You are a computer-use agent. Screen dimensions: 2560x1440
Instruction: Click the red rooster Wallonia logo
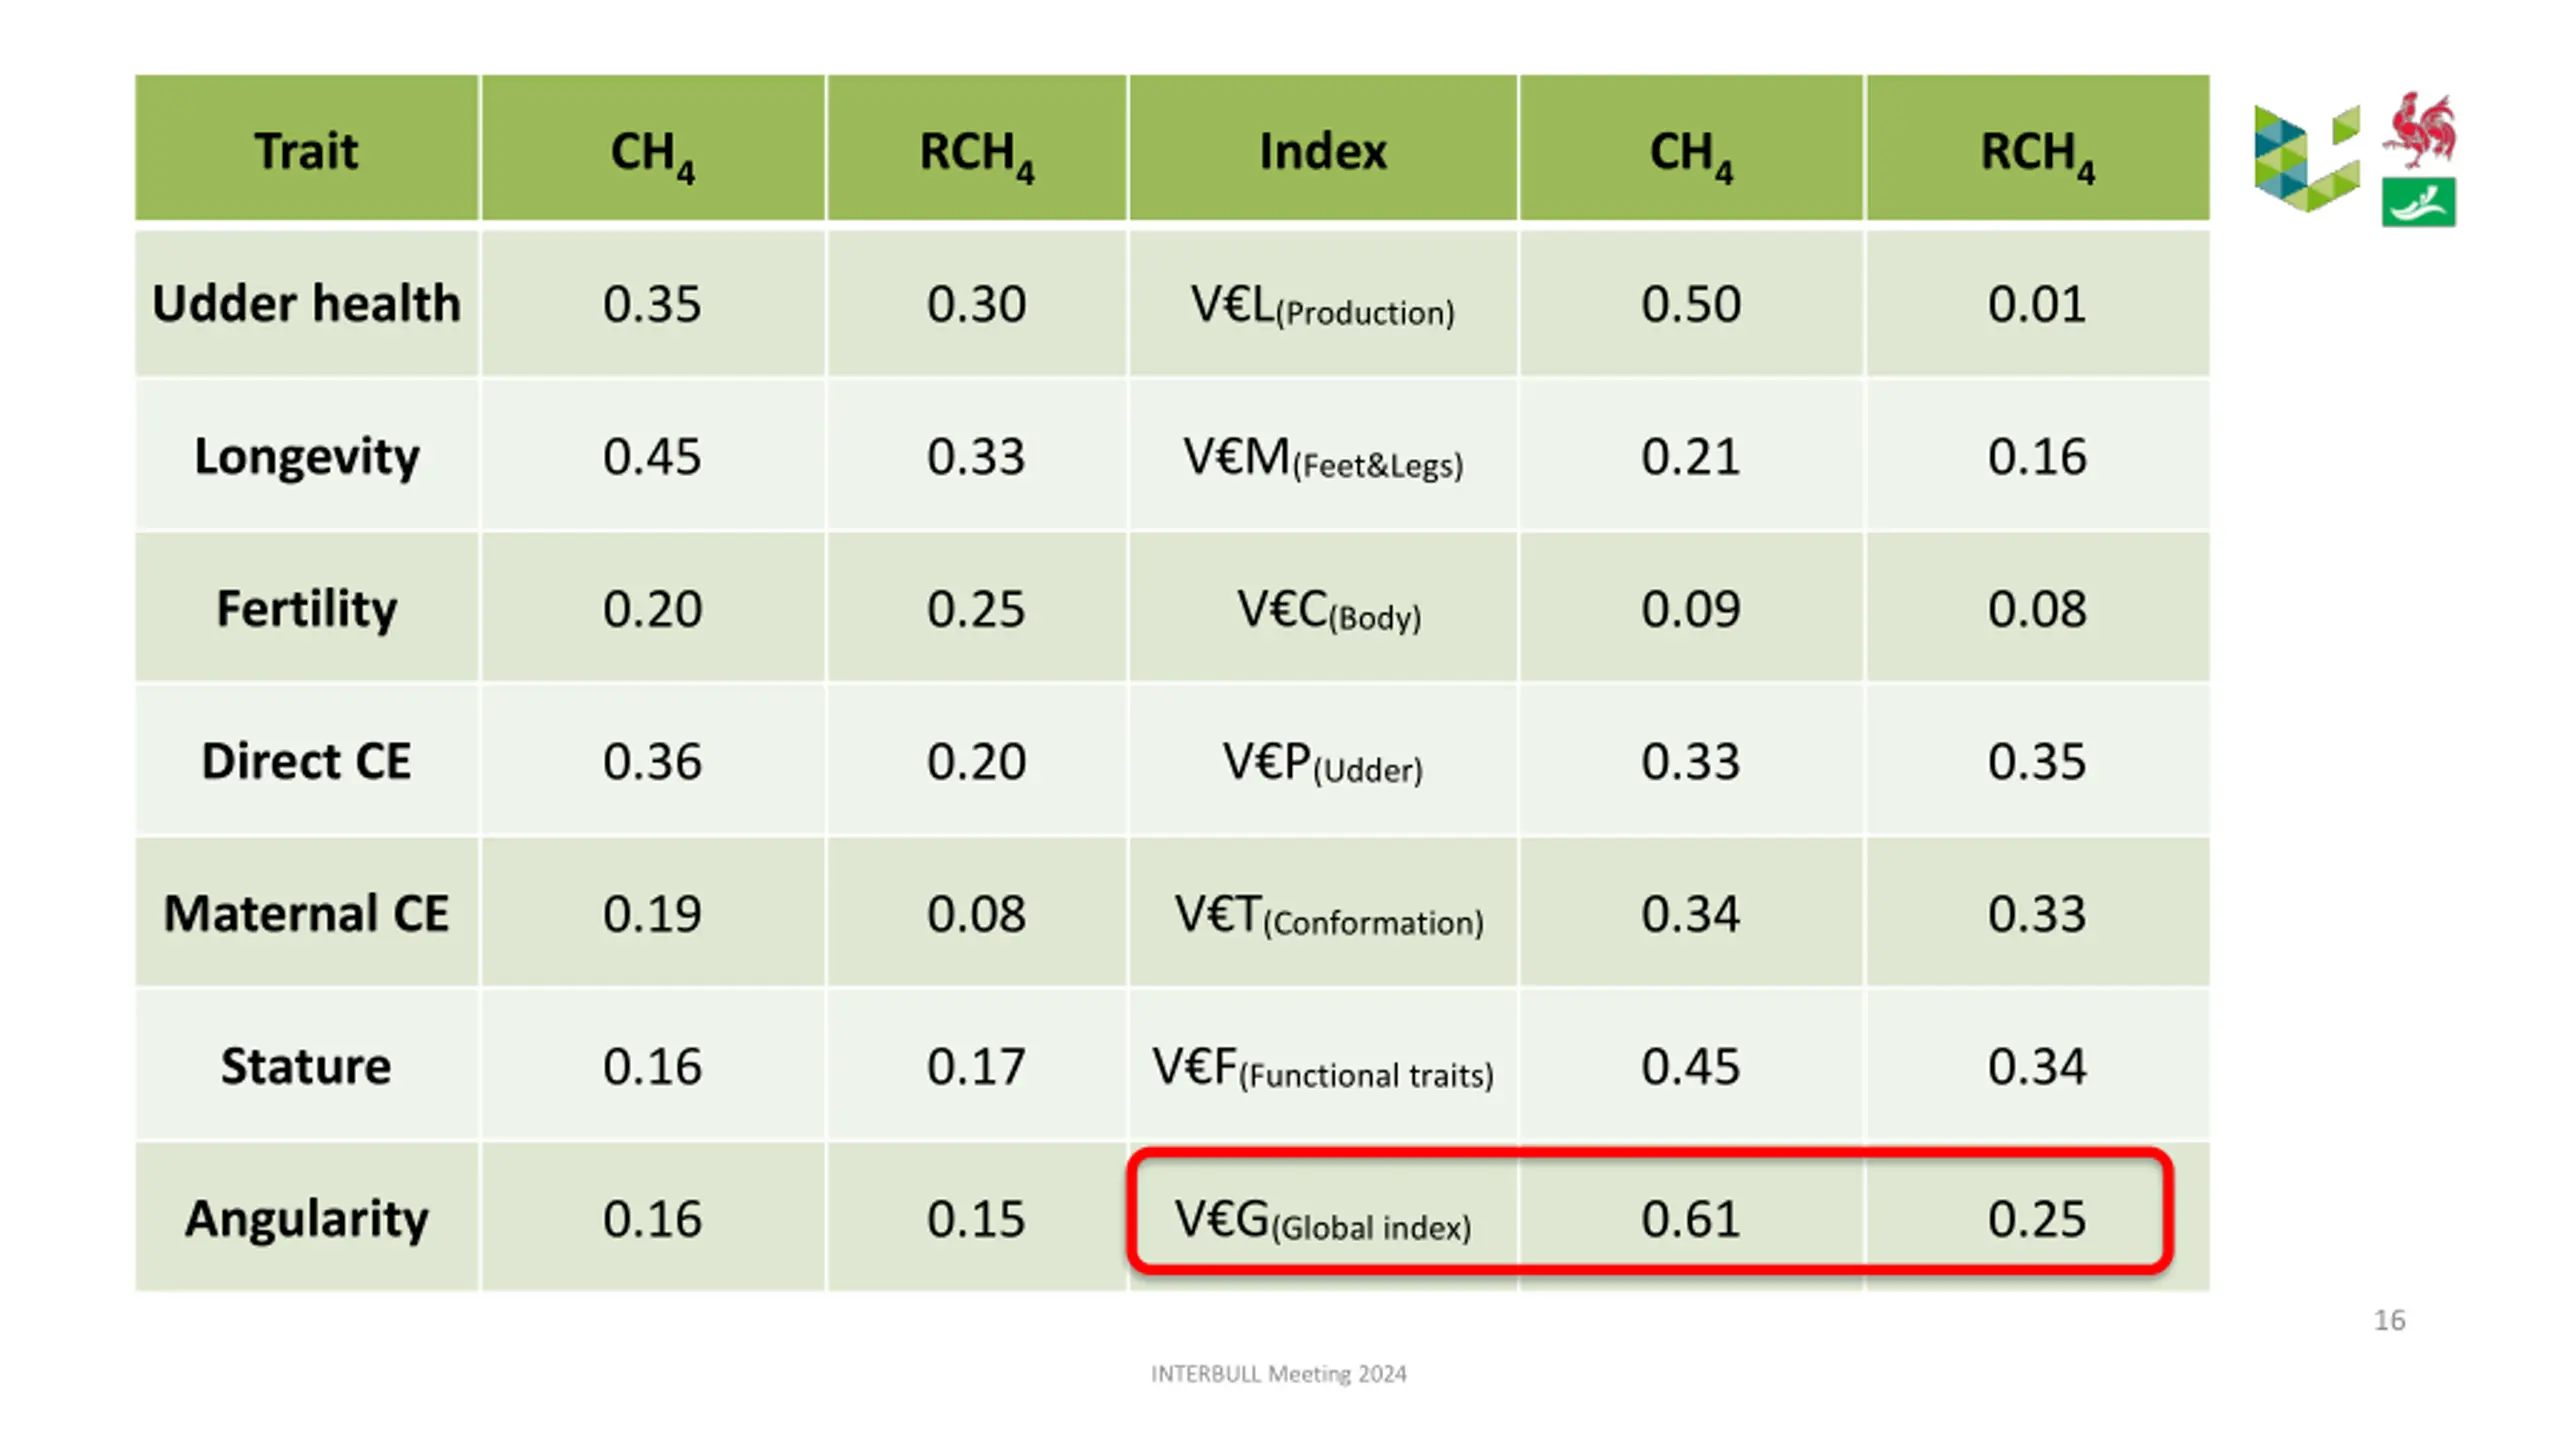click(2418, 130)
